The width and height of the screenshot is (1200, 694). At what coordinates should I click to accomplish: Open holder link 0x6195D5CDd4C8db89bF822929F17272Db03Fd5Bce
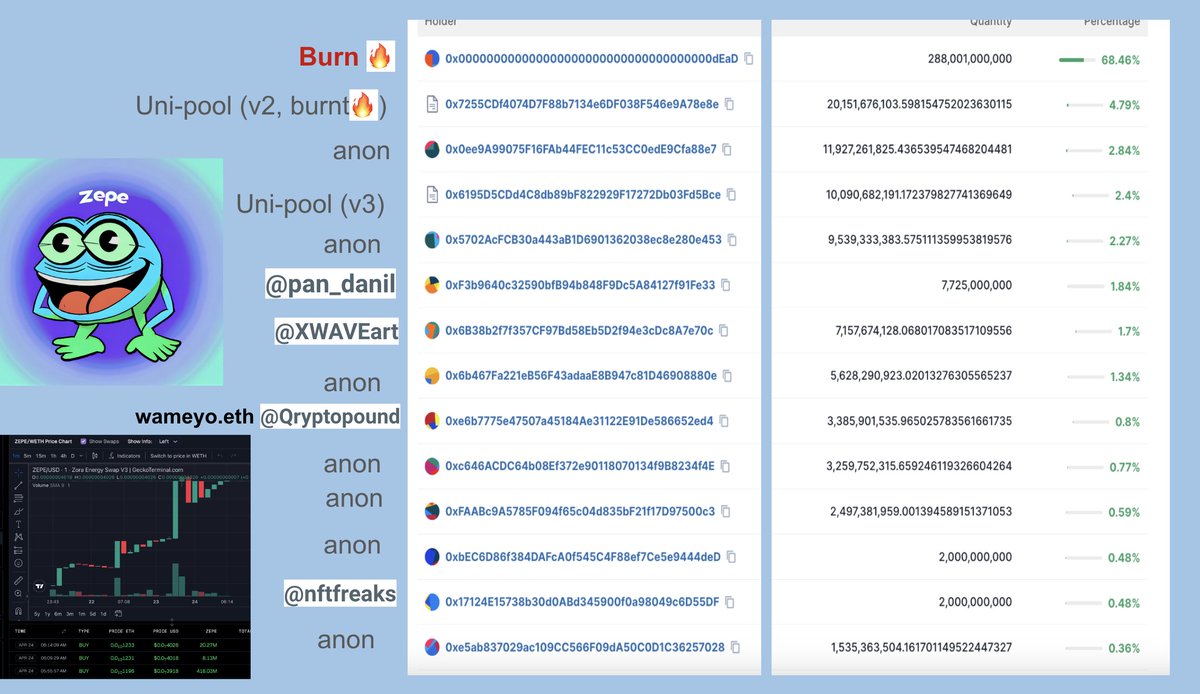583,195
